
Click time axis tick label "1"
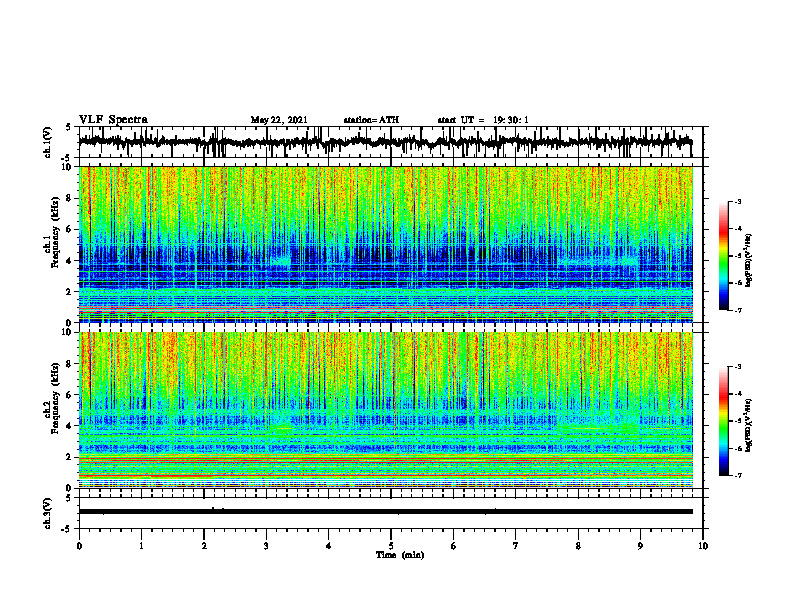pos(141,546)
